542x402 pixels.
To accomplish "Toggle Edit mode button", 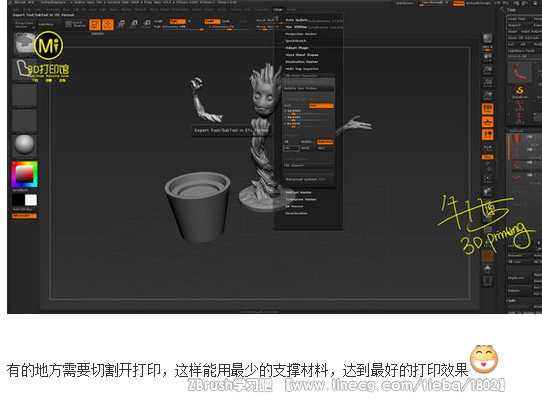I will point(95,25).
